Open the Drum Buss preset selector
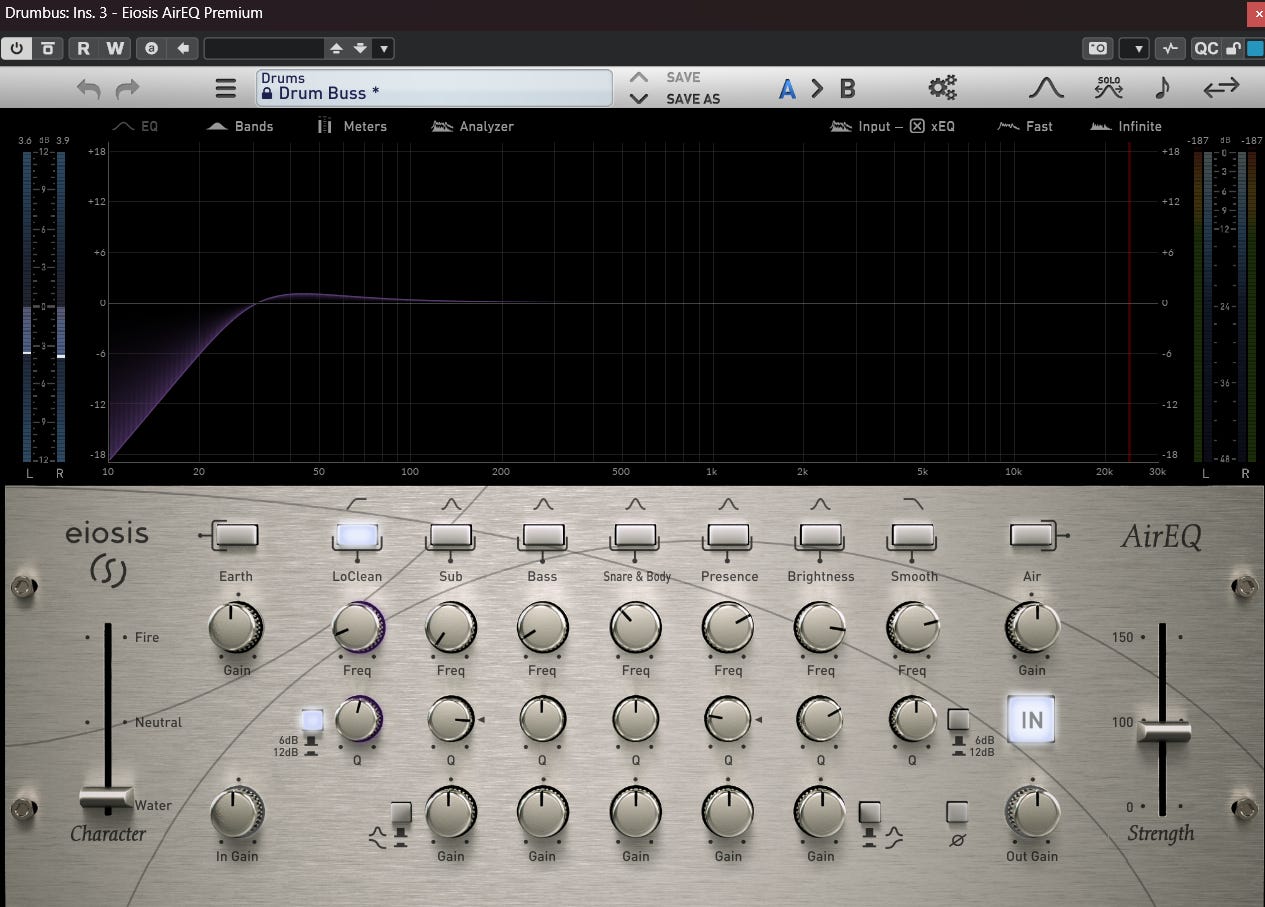The height and width of the screenshot is (907, 1265). (434, 87)
